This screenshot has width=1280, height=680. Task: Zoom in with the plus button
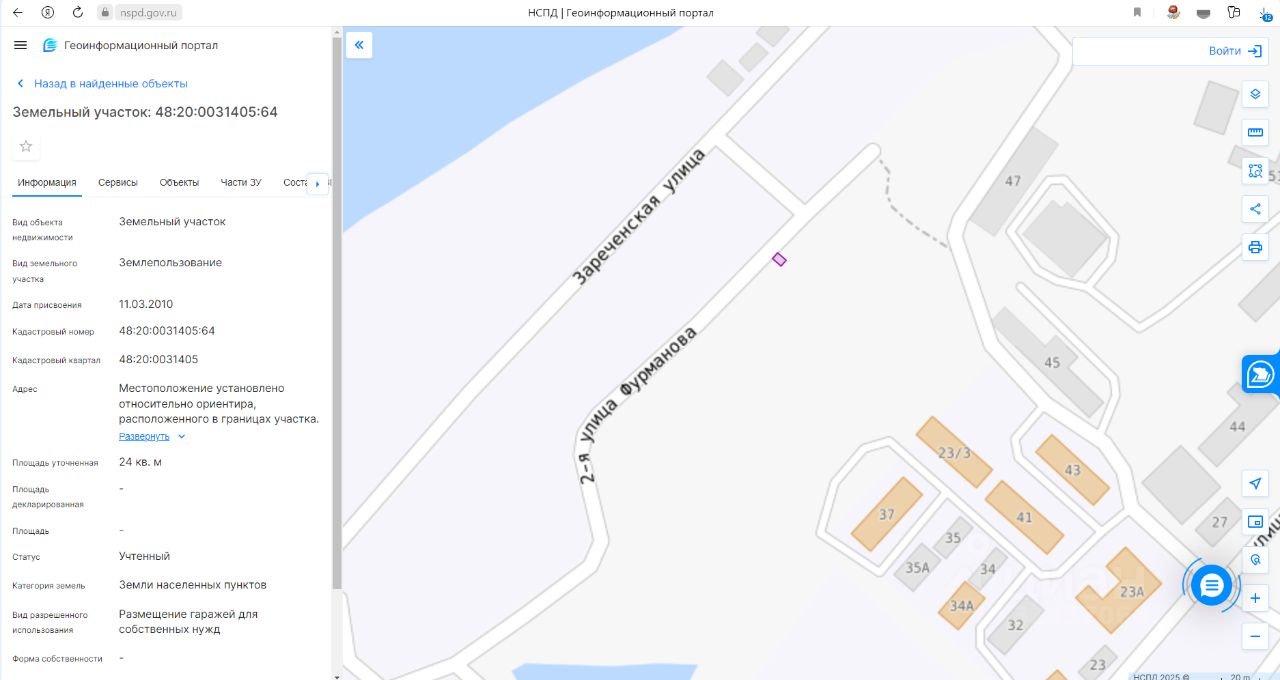pyautogui.click(x=1255, y=598)
